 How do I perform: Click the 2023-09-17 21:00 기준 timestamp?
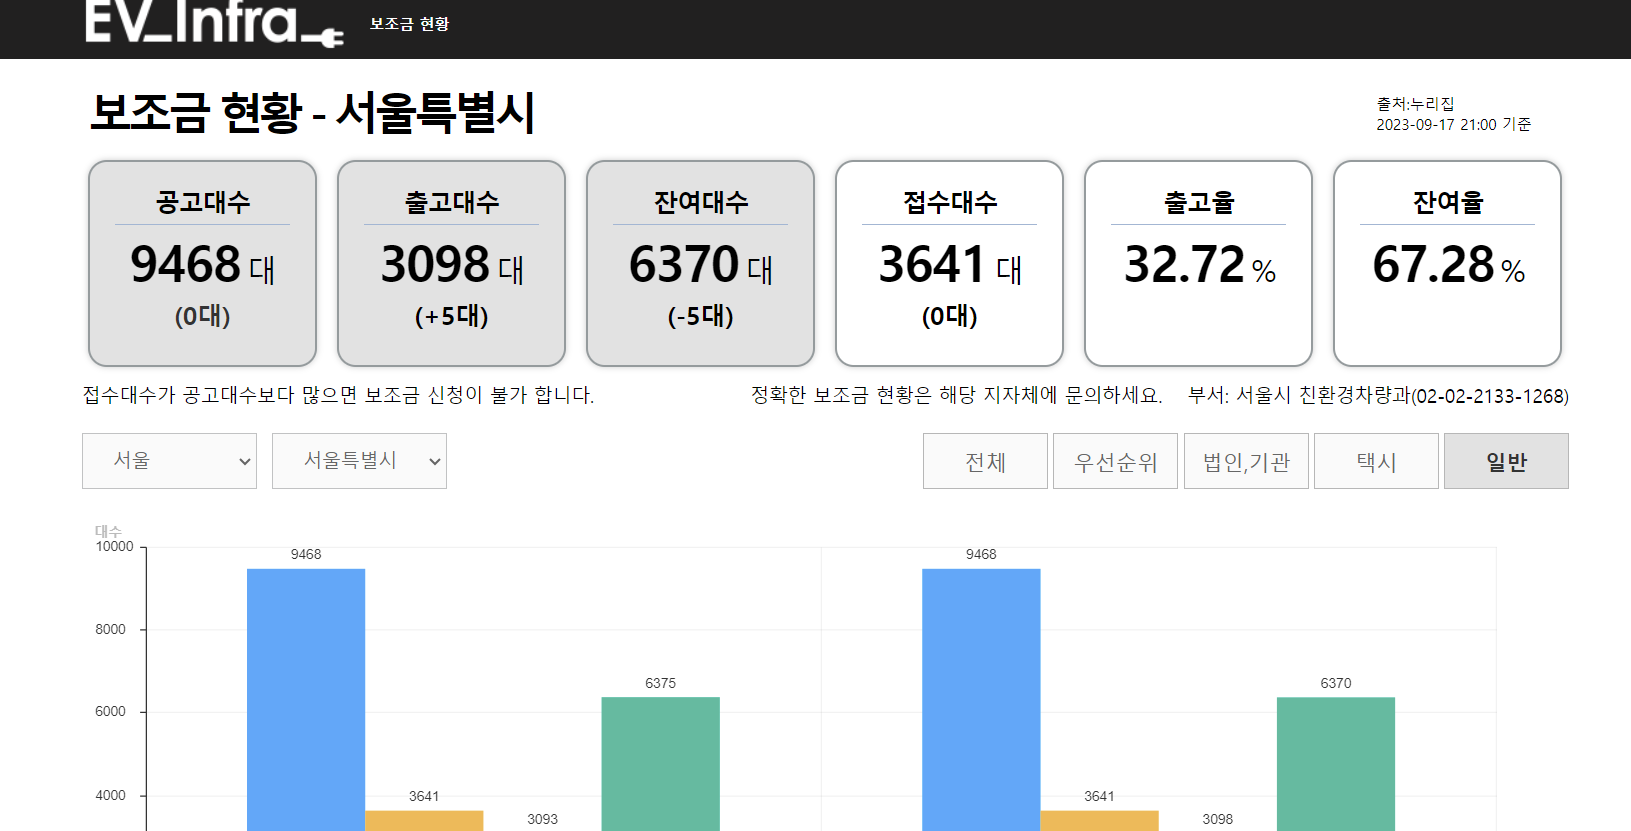[1453, 125]
